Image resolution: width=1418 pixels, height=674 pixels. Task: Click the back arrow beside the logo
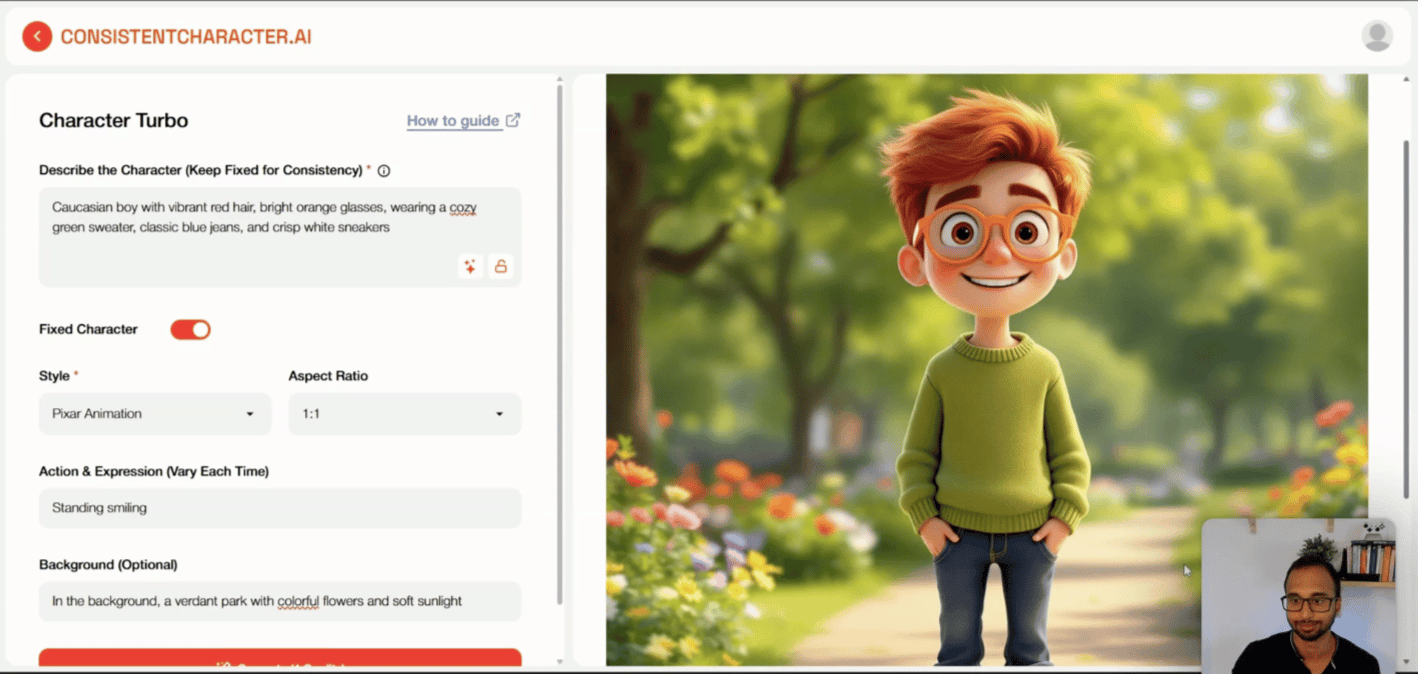[x=37, y=35]
